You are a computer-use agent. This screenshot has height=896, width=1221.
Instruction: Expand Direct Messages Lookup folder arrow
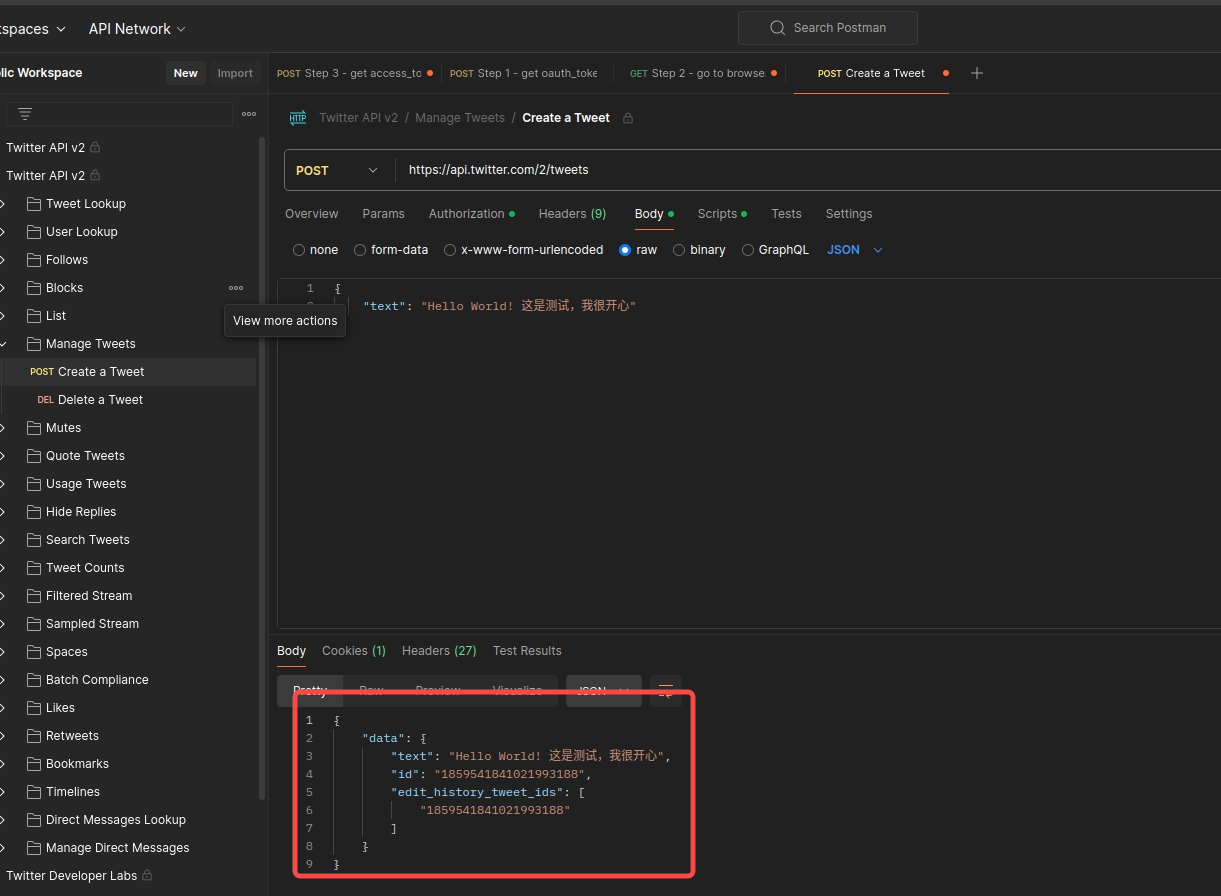point(4,820)
